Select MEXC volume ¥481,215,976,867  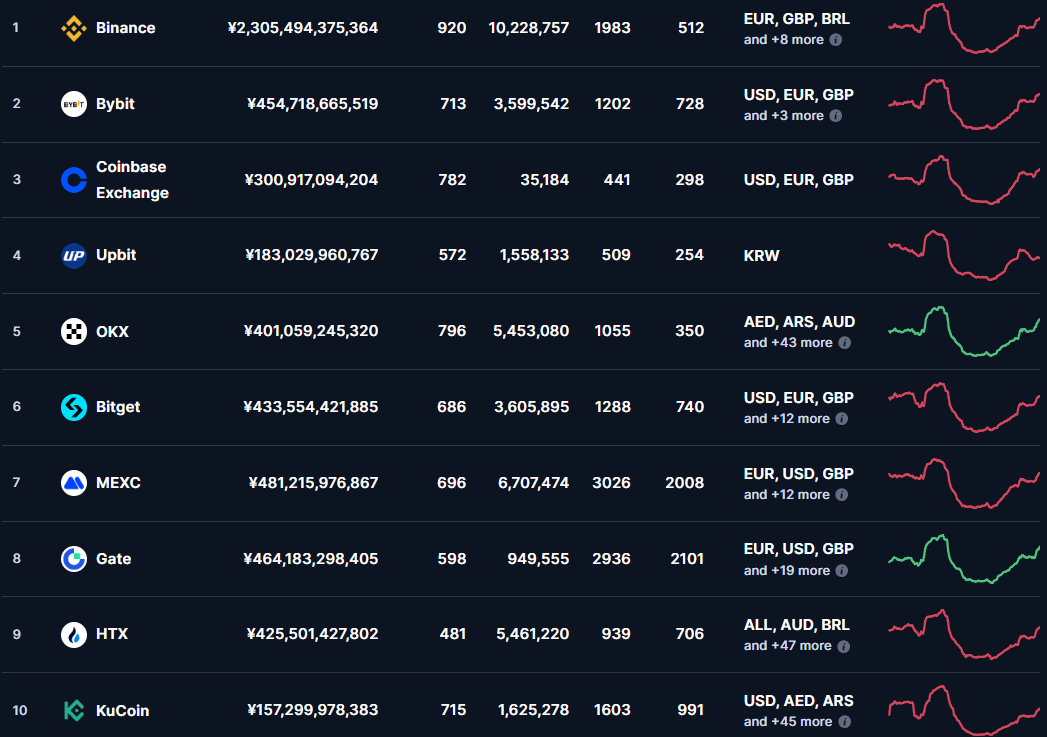point(313,483)
